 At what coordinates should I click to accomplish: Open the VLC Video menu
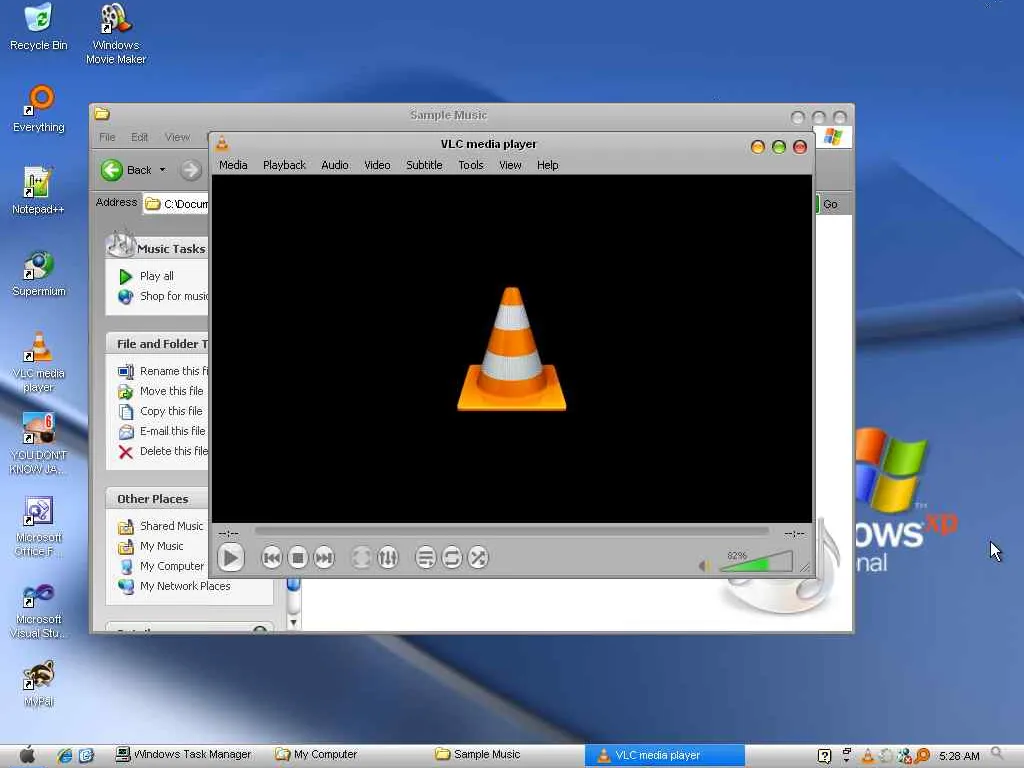point(377,165)
